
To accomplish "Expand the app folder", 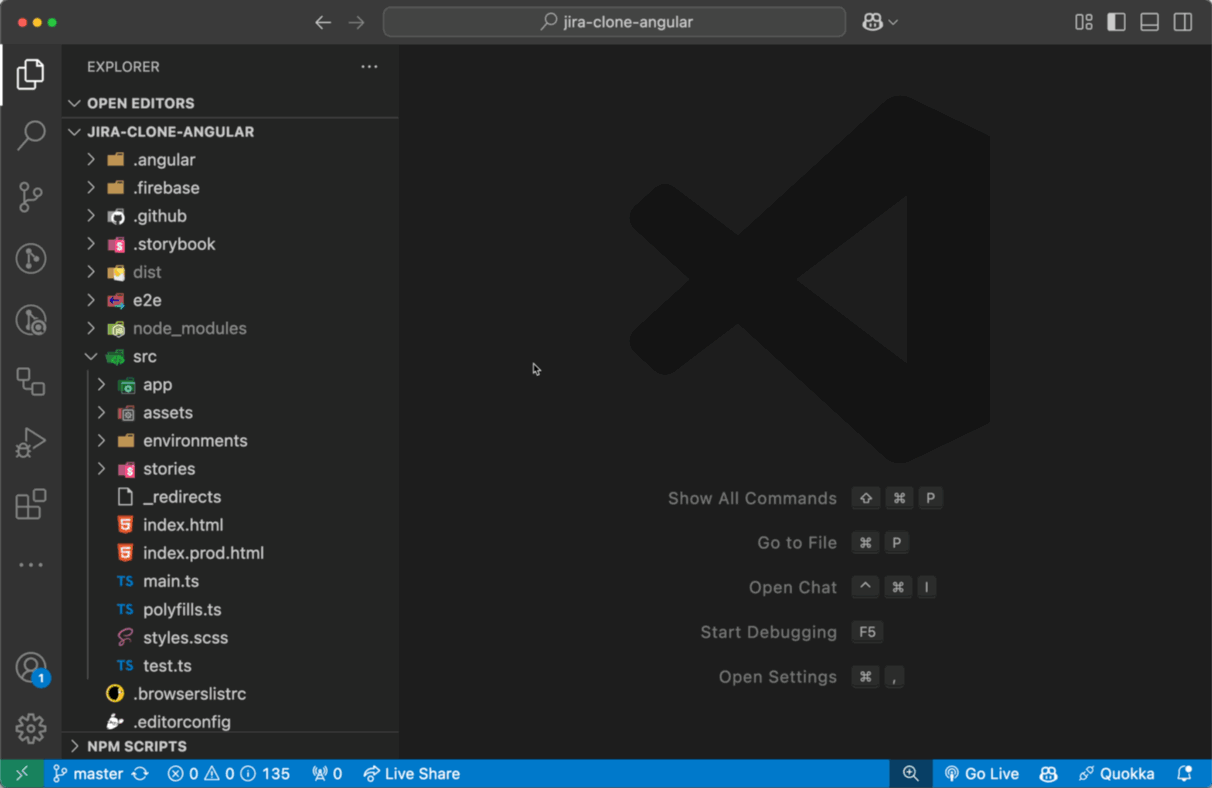I will click(x=230, y=385).
